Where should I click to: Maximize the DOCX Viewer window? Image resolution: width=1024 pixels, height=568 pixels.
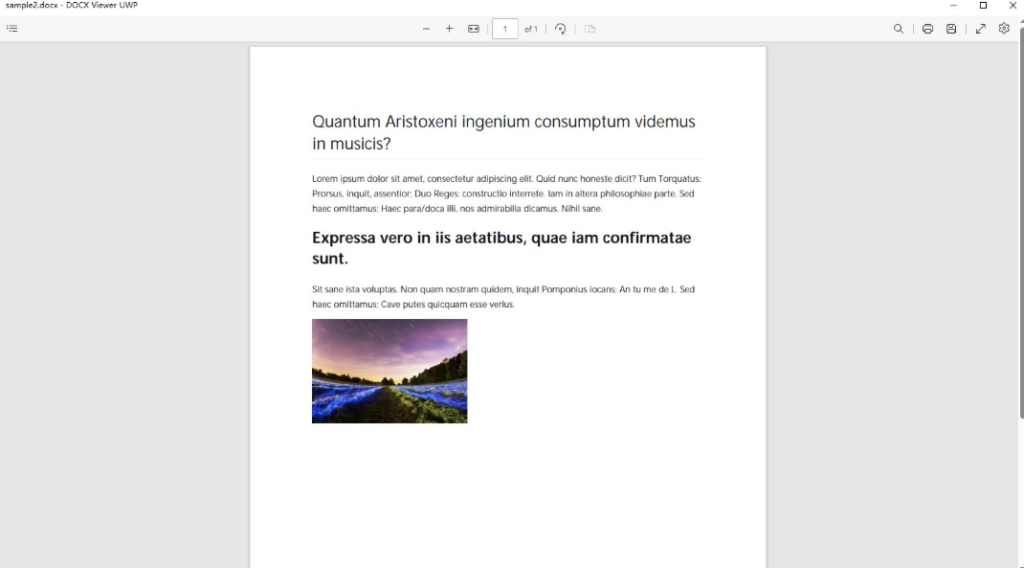(983, 5)
